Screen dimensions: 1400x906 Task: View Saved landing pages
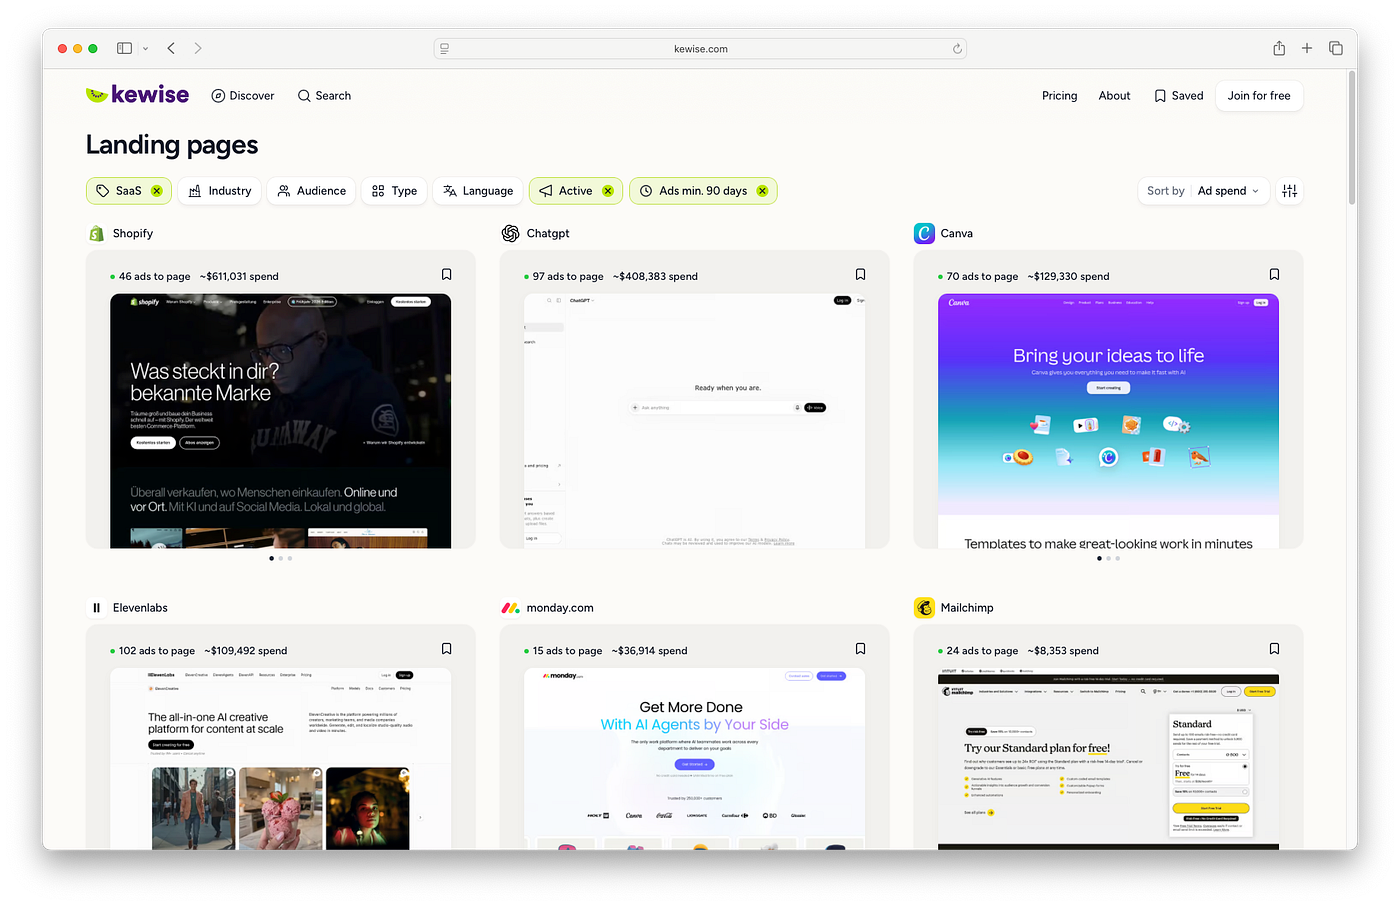click(1178, 96)
